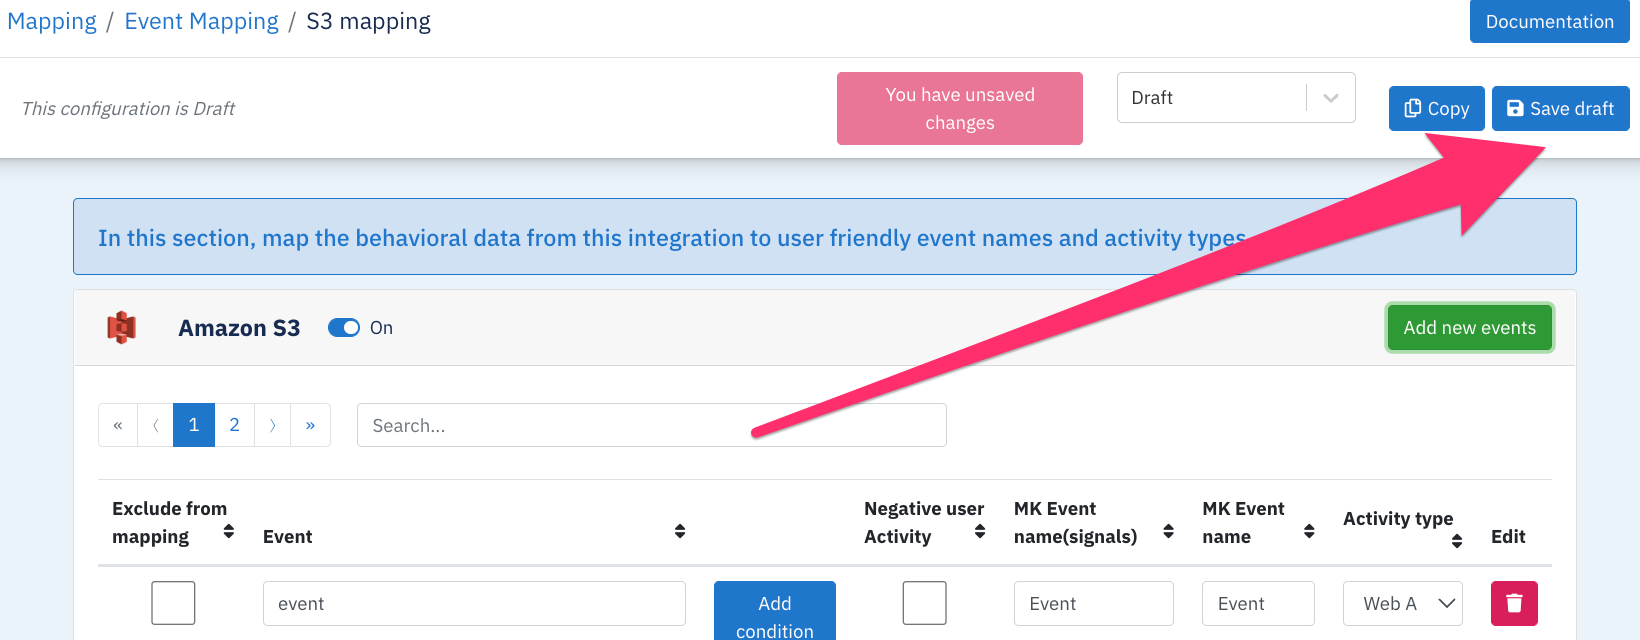
Task: Go to Event Mapping breadcrumb
Action: coord(201,22)
